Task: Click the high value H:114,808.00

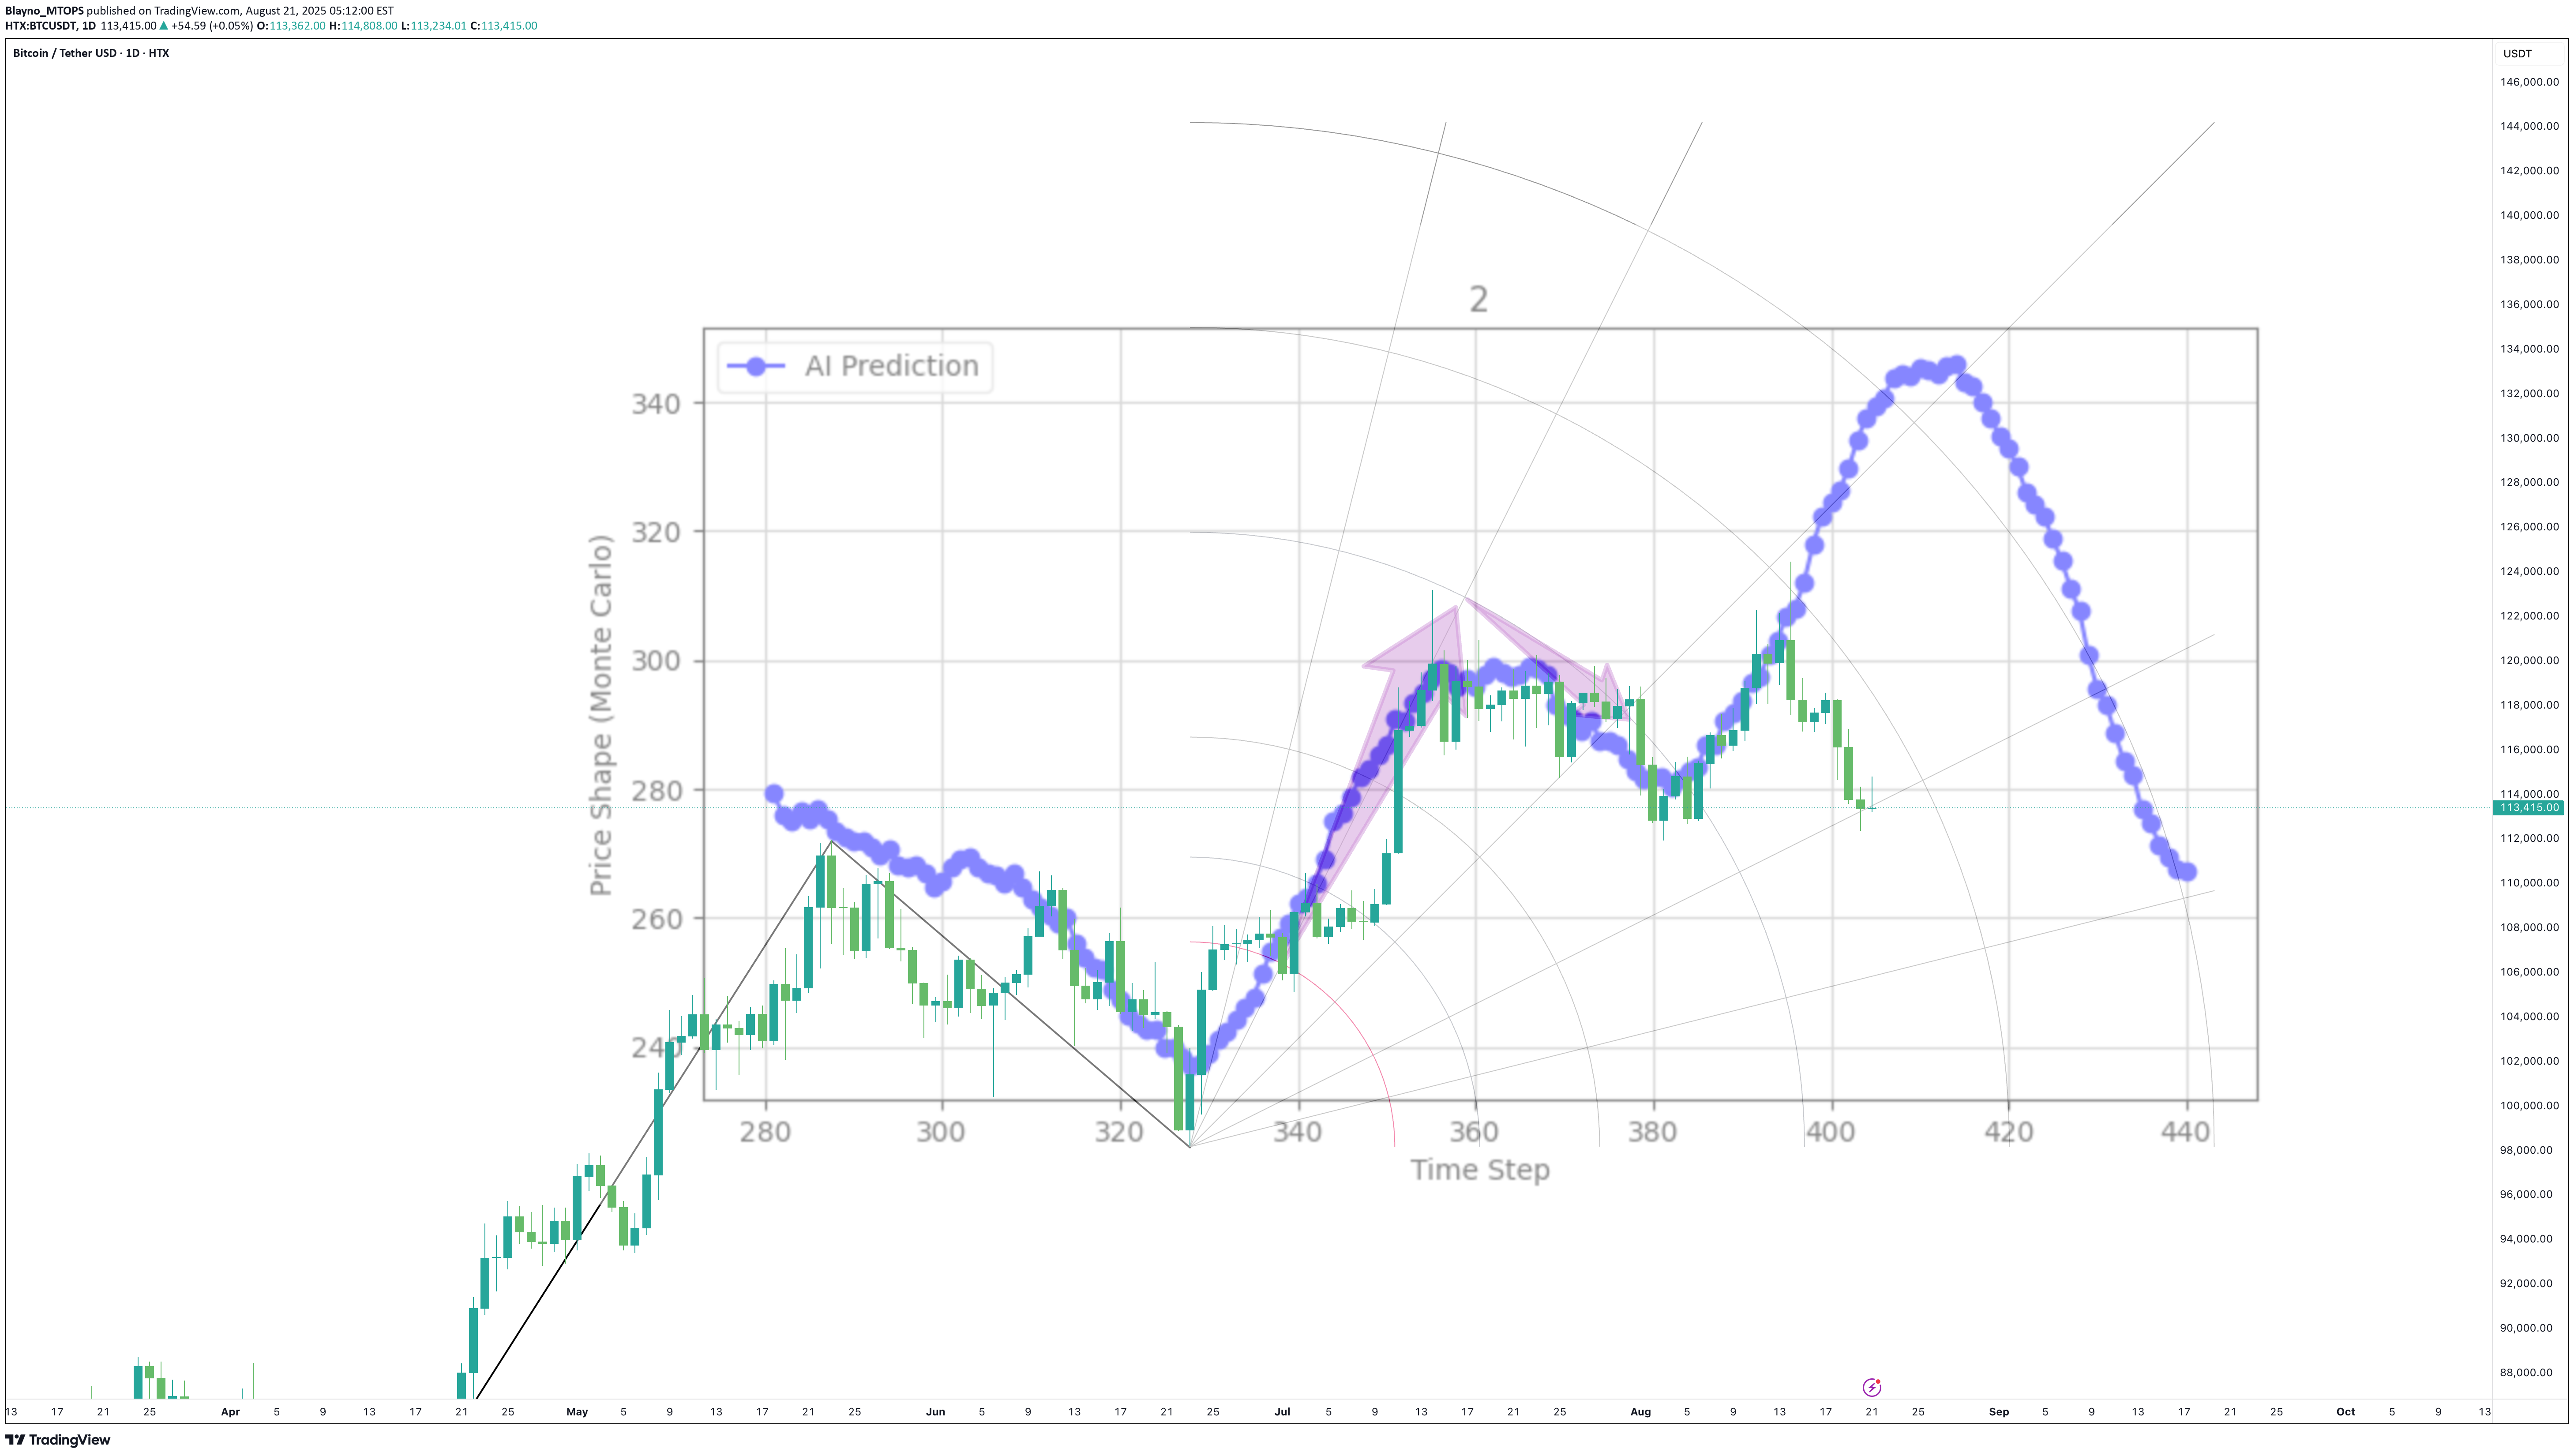Action: click(x=363, y=26)
